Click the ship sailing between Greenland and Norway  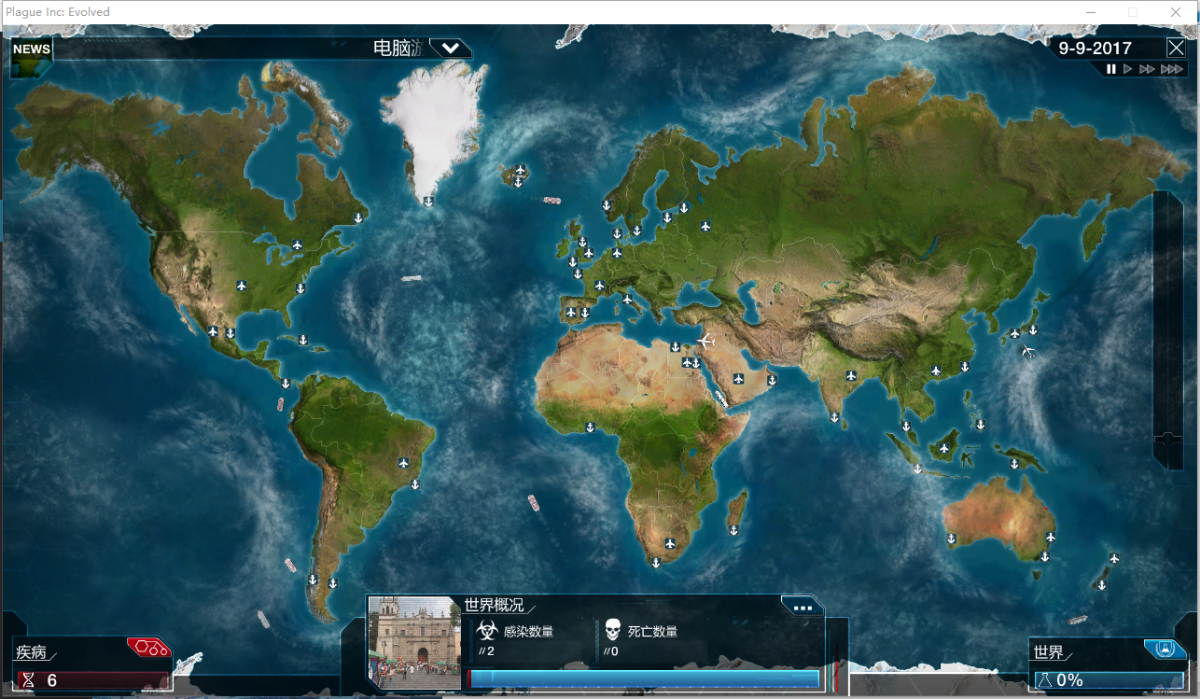[551, 200]
